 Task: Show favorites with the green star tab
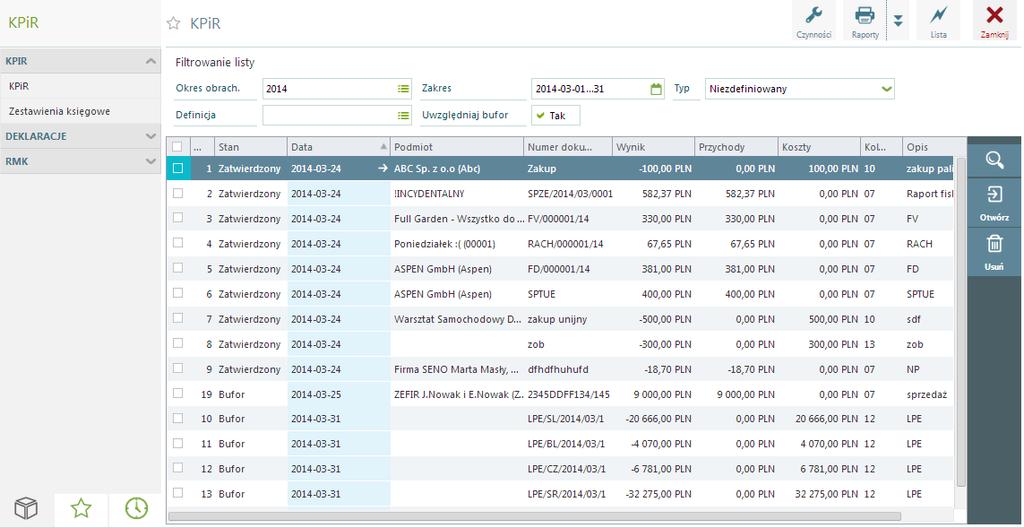click(81, 508)
